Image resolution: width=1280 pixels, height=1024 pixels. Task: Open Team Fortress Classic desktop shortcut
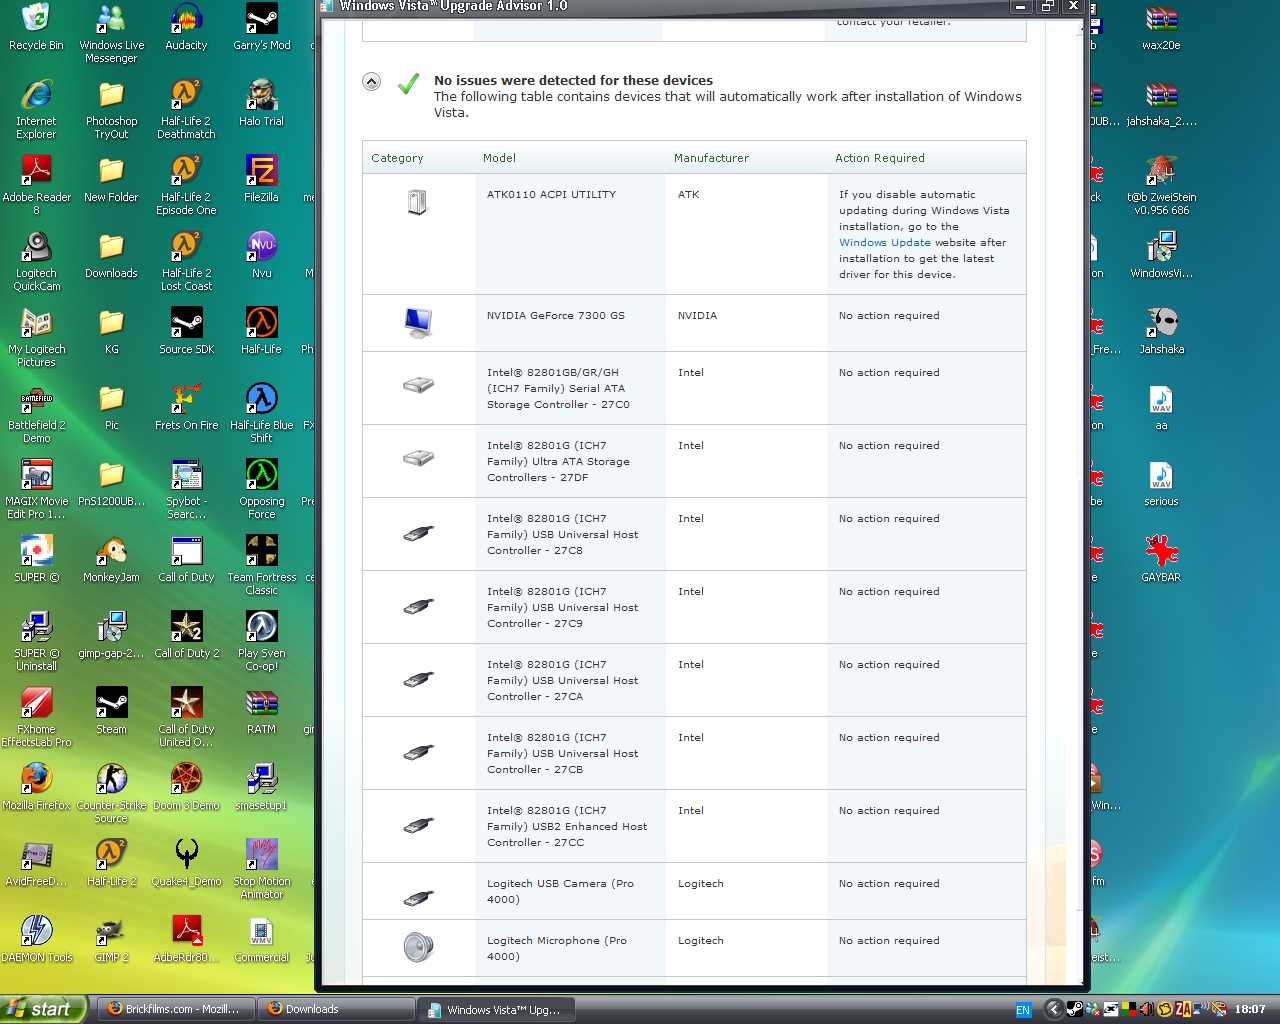point(262,566)
